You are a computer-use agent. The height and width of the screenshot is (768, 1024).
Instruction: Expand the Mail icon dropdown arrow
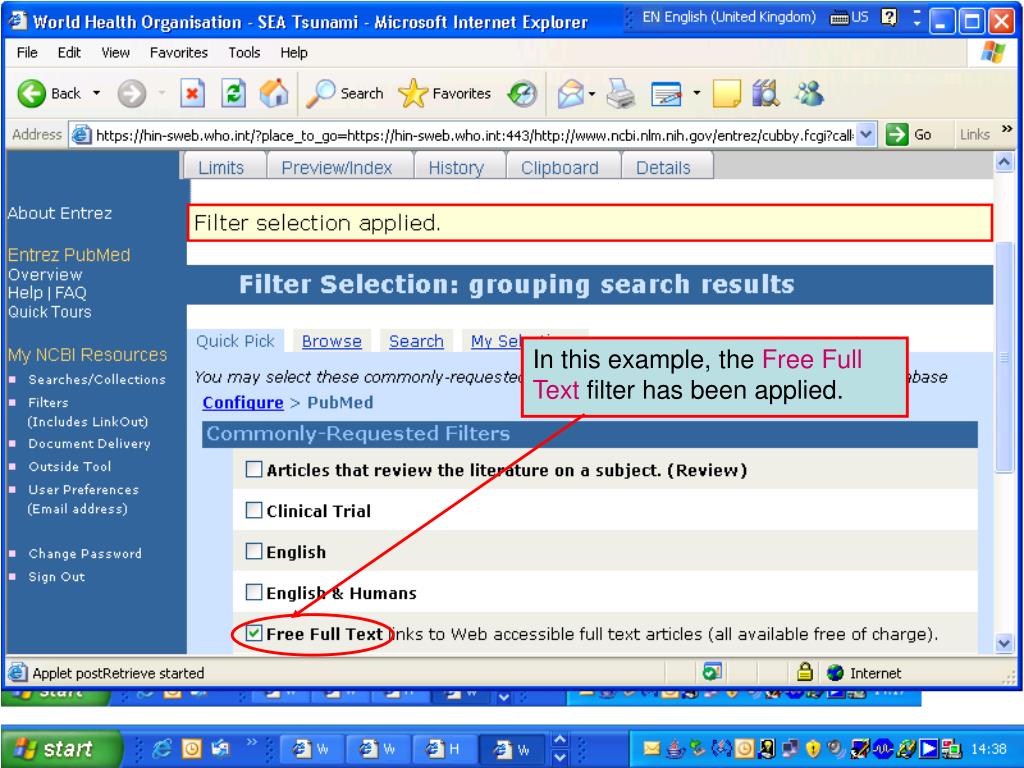coord(592,93)
